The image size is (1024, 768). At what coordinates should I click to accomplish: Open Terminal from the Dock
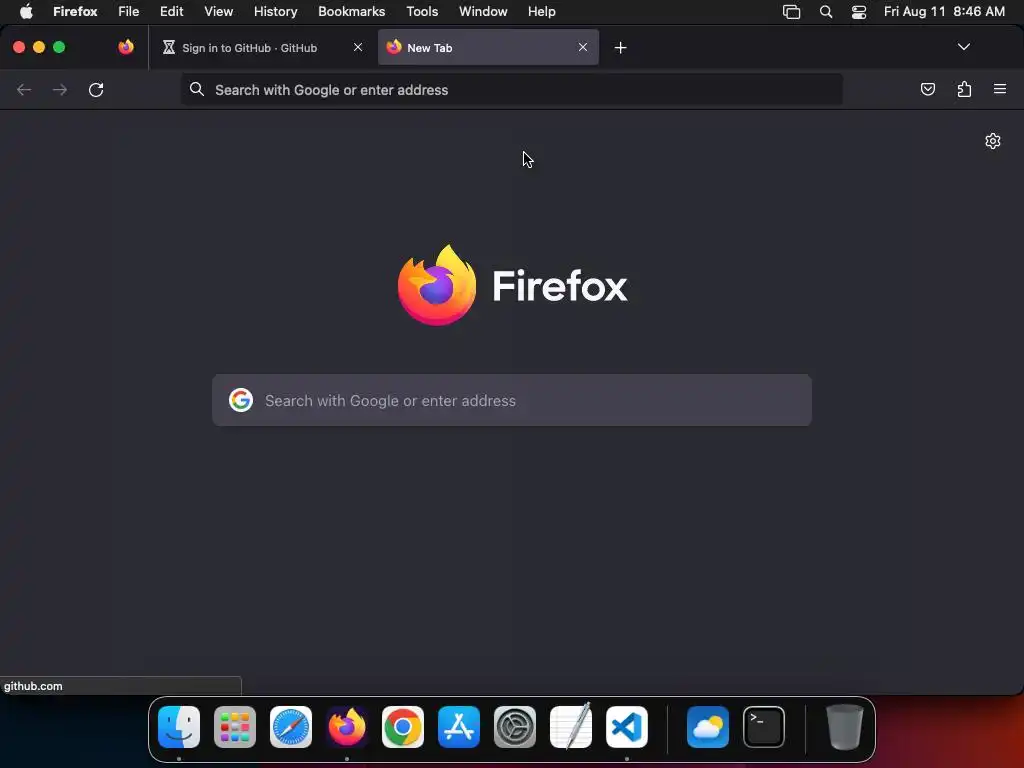click(x=764, y=727)
